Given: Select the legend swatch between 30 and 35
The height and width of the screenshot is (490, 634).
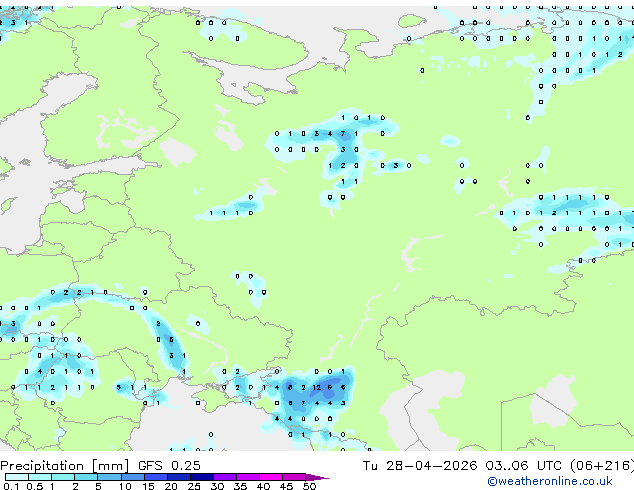Looking at the screenshot, I should pyautogui.click(x=224, y=477).
